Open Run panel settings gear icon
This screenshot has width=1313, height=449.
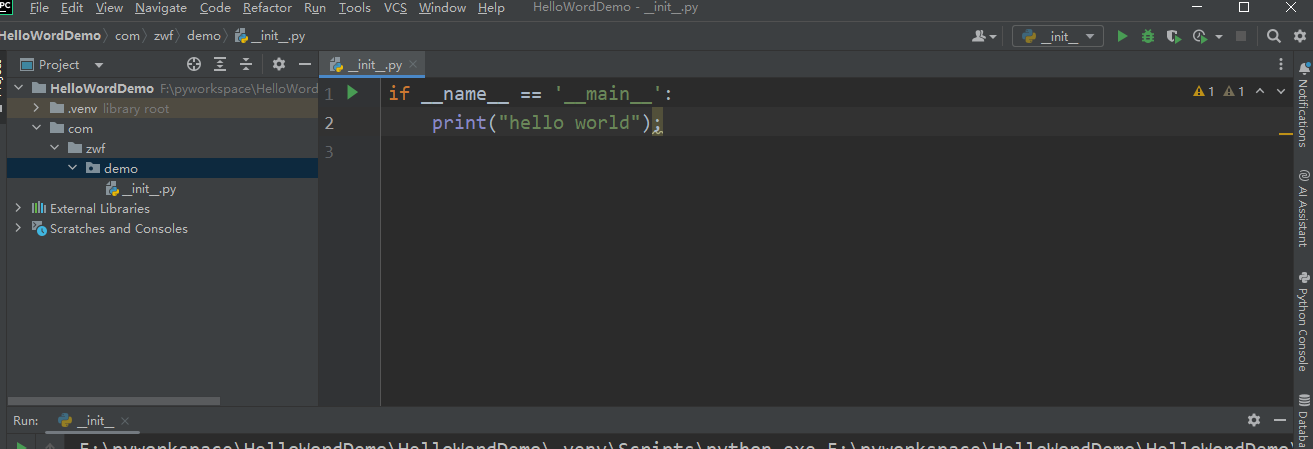pyautogui.click(x=1254, y=420)
